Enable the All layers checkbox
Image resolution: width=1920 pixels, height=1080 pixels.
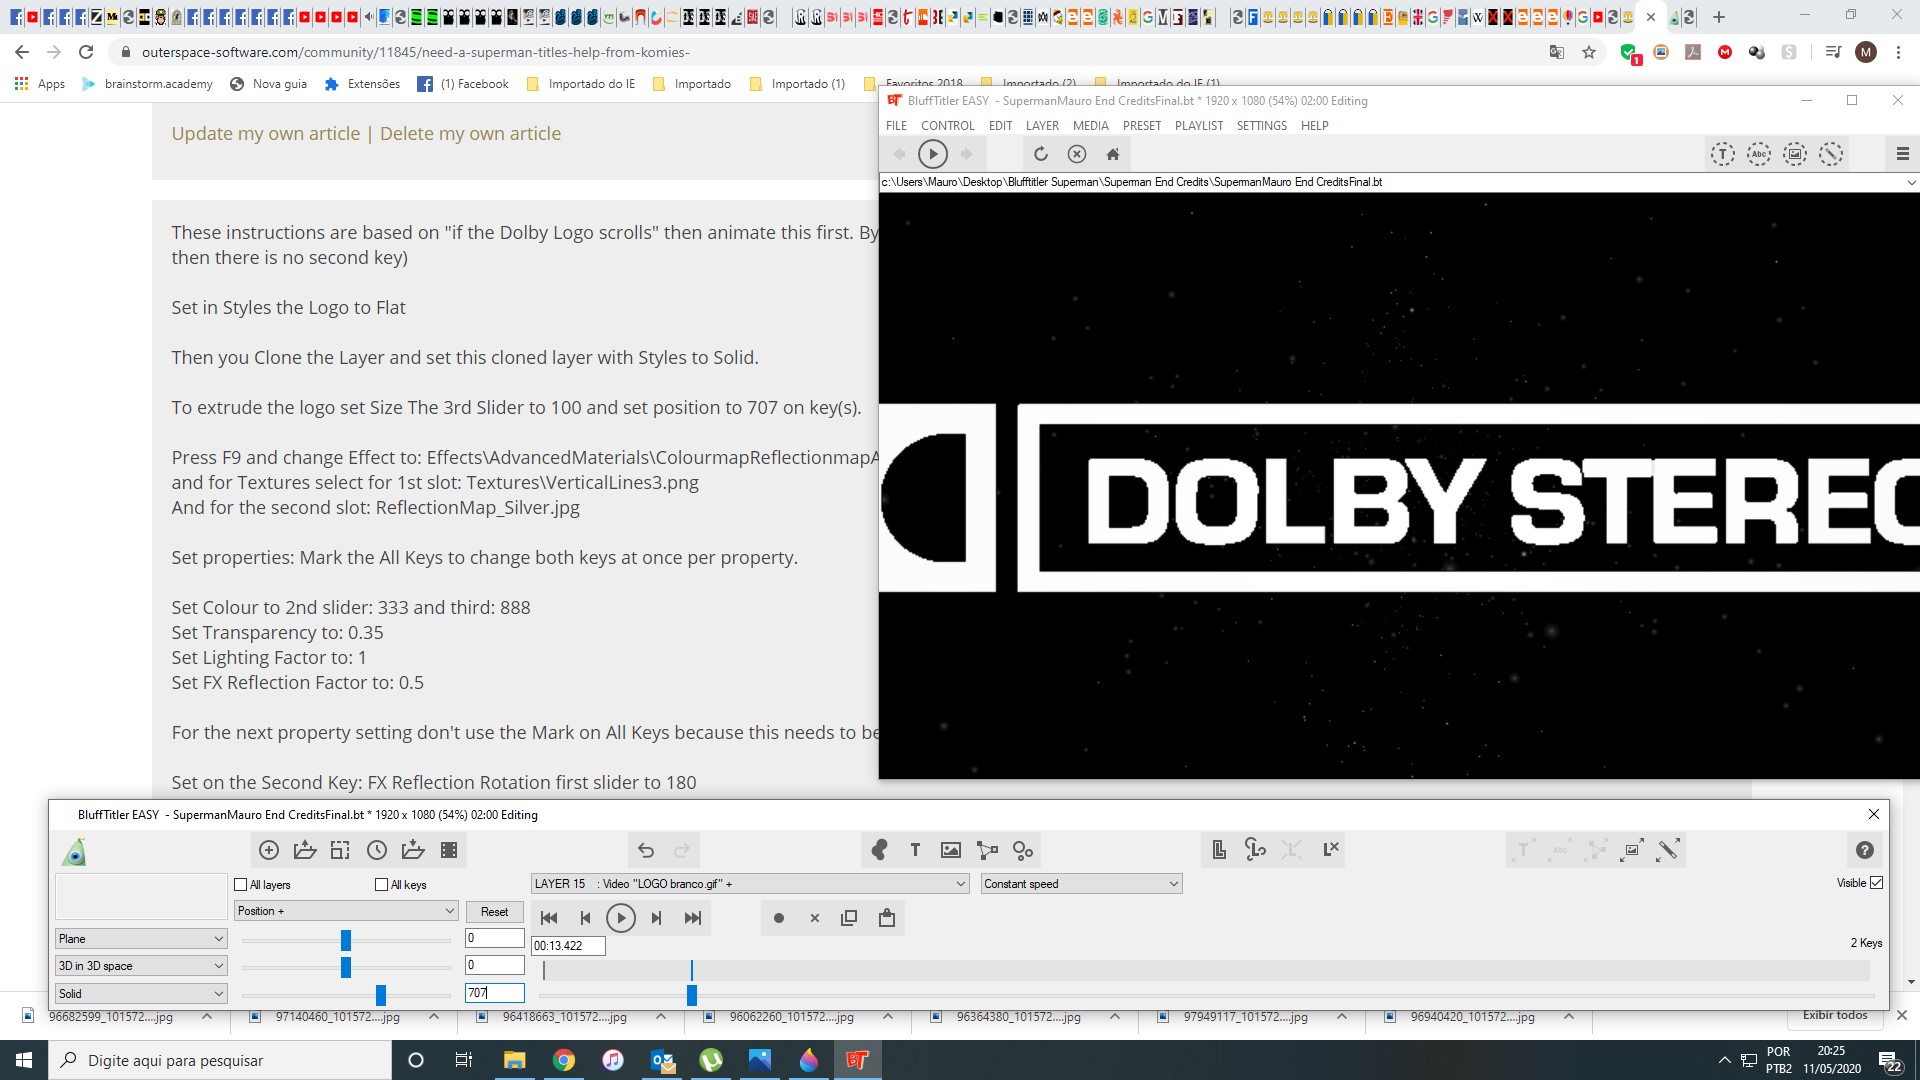[240, 884]
